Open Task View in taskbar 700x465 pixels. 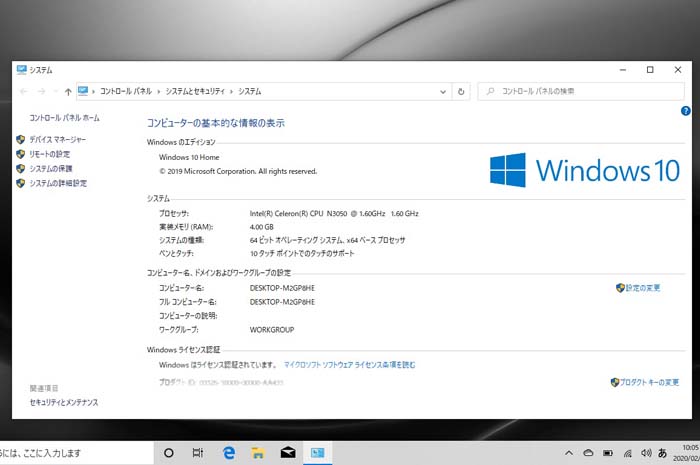pyautogui.click(x=198, y=453)
